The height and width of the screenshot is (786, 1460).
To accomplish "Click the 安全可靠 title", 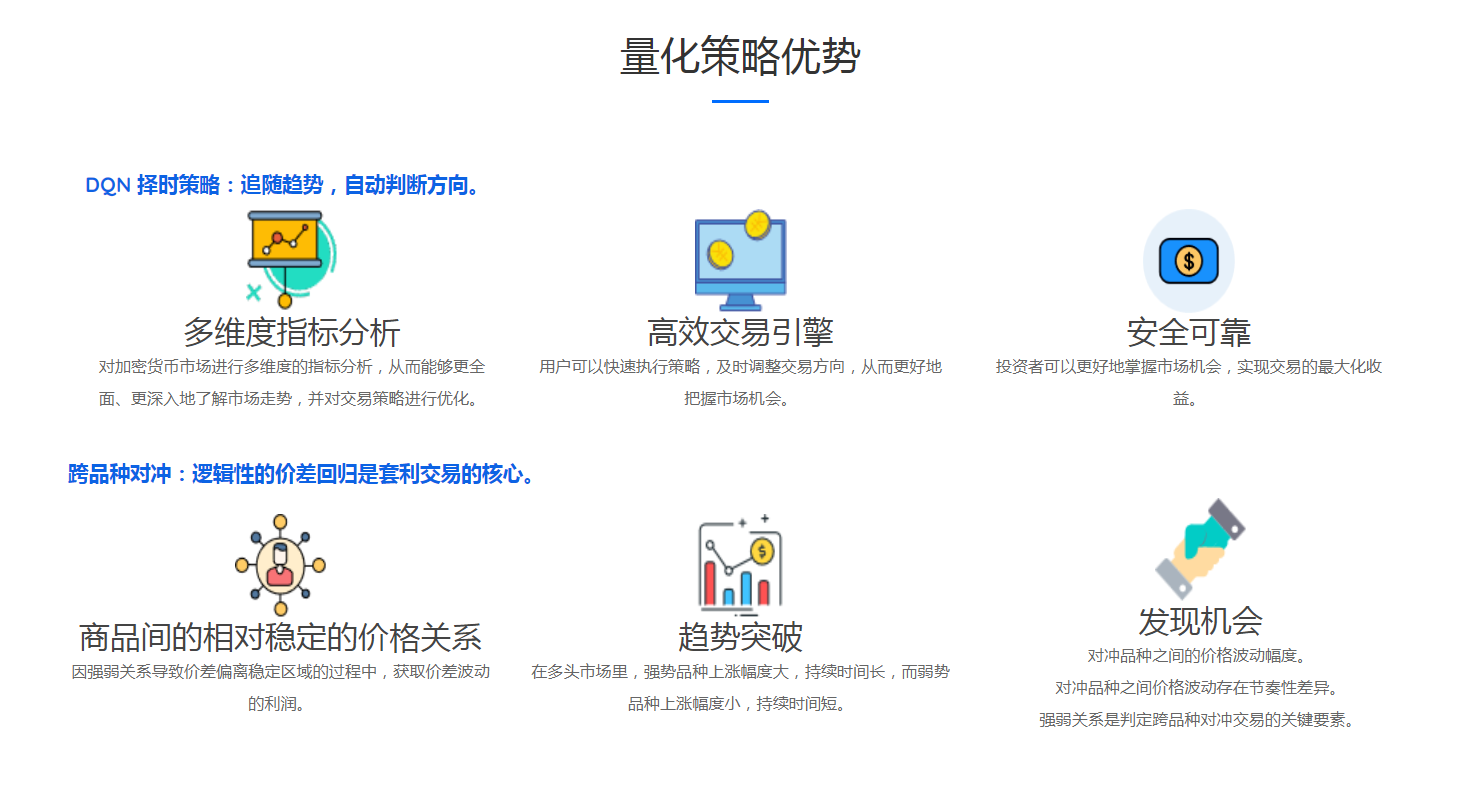I will tap(1189, 332).
